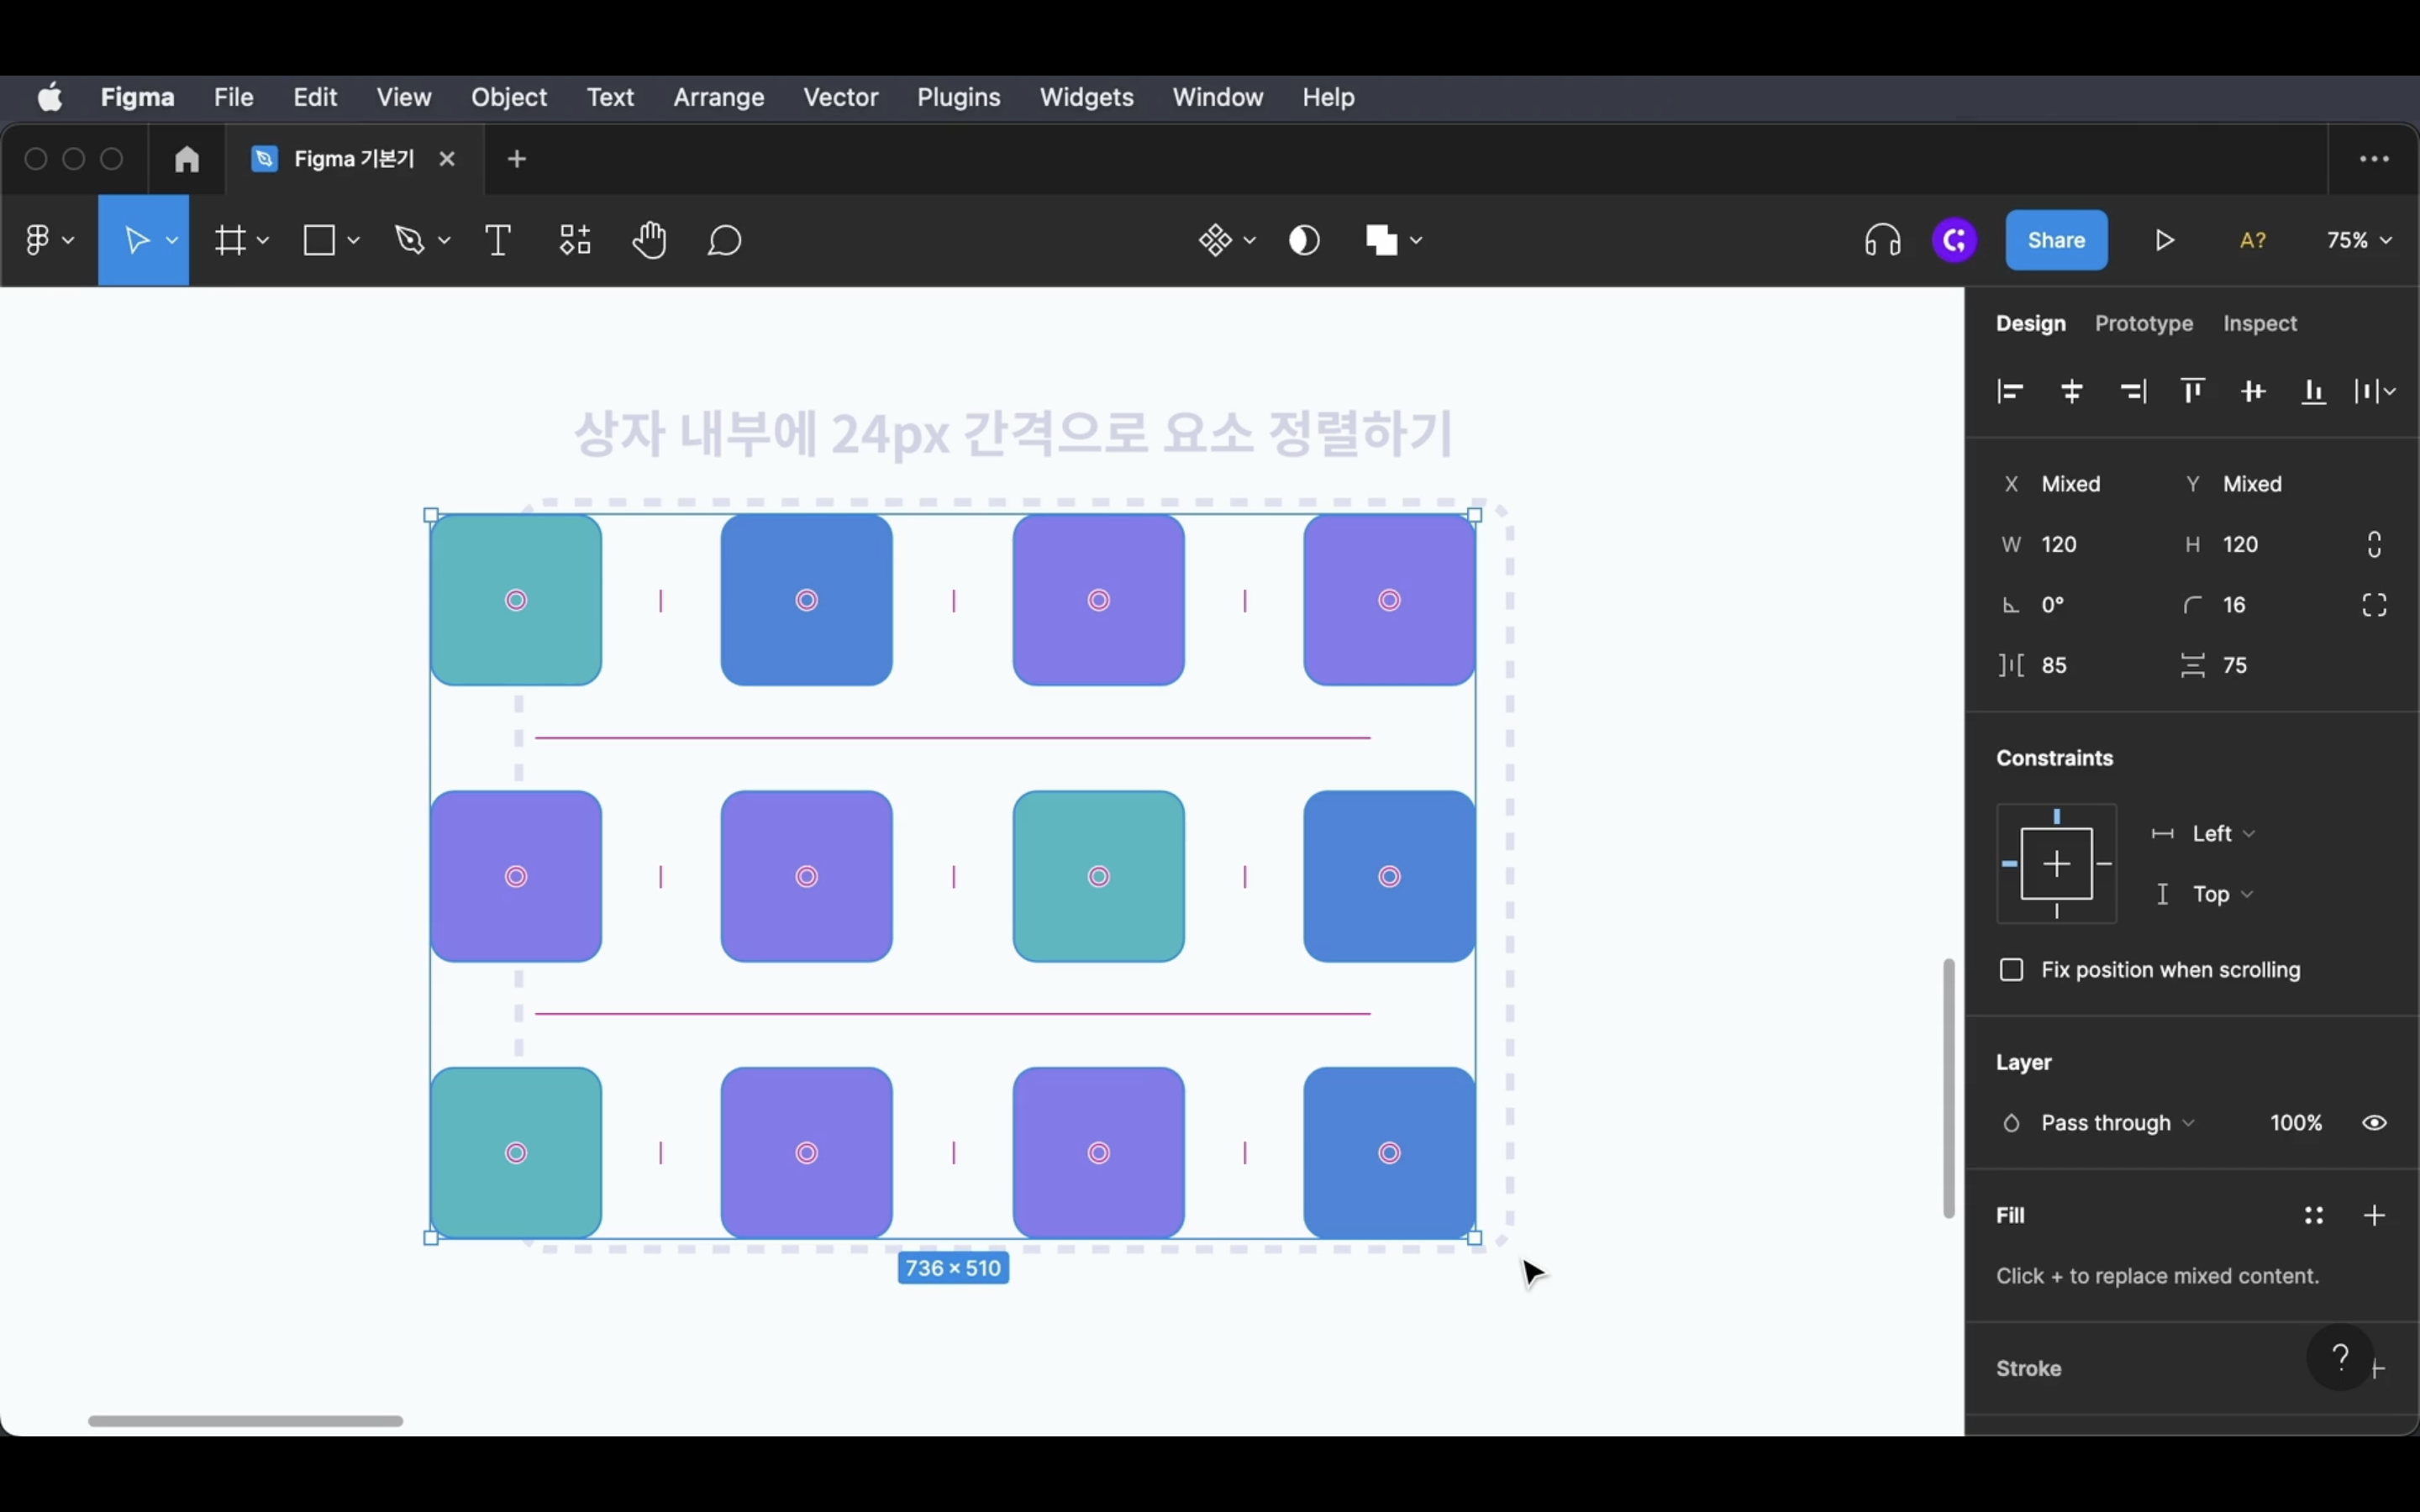Toggle constrain proportions lock
Image resolution: width=2420 pixels, height=1512 pixels.
(x=2374, y=544)
